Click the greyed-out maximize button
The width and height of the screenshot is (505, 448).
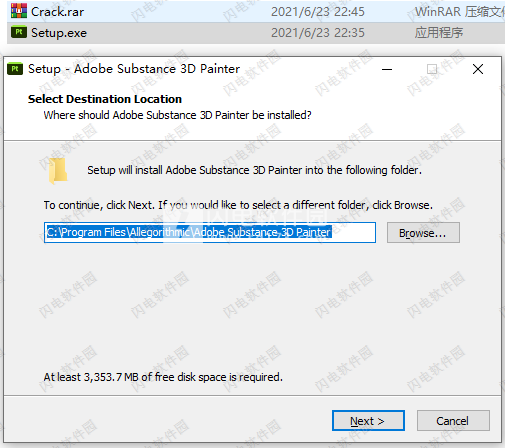coord(432,69)
